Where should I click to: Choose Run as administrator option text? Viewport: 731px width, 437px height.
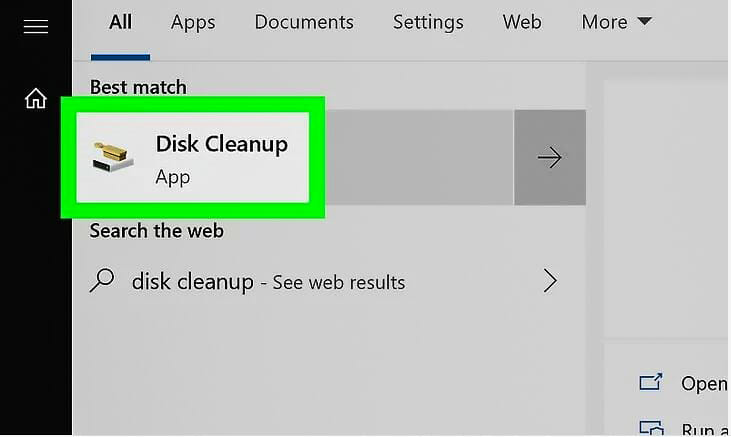705,429
